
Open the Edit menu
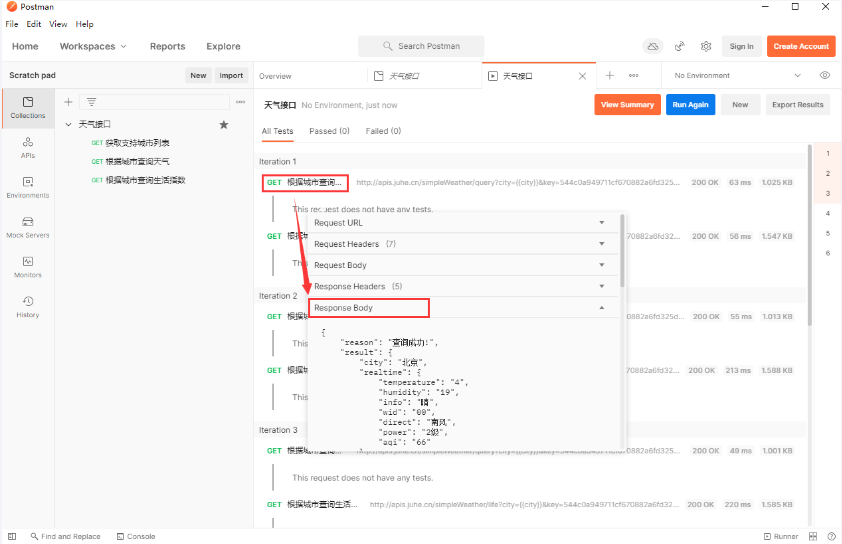pos(34,24)
